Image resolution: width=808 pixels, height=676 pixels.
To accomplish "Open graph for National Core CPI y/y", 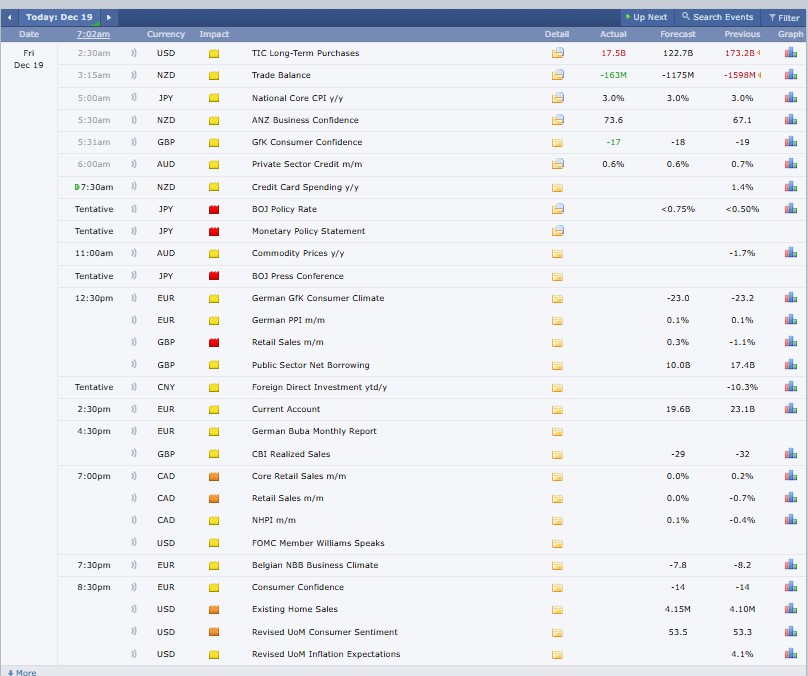I will tap(791, 98).
